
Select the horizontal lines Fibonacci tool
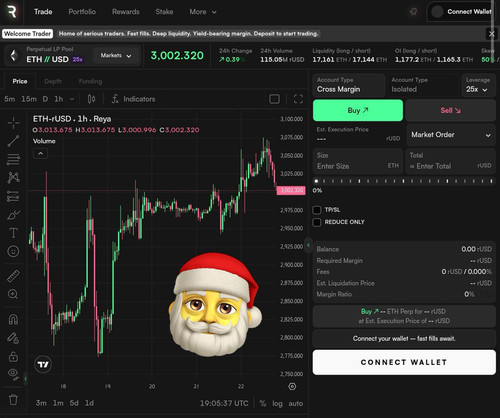point(13,159)
